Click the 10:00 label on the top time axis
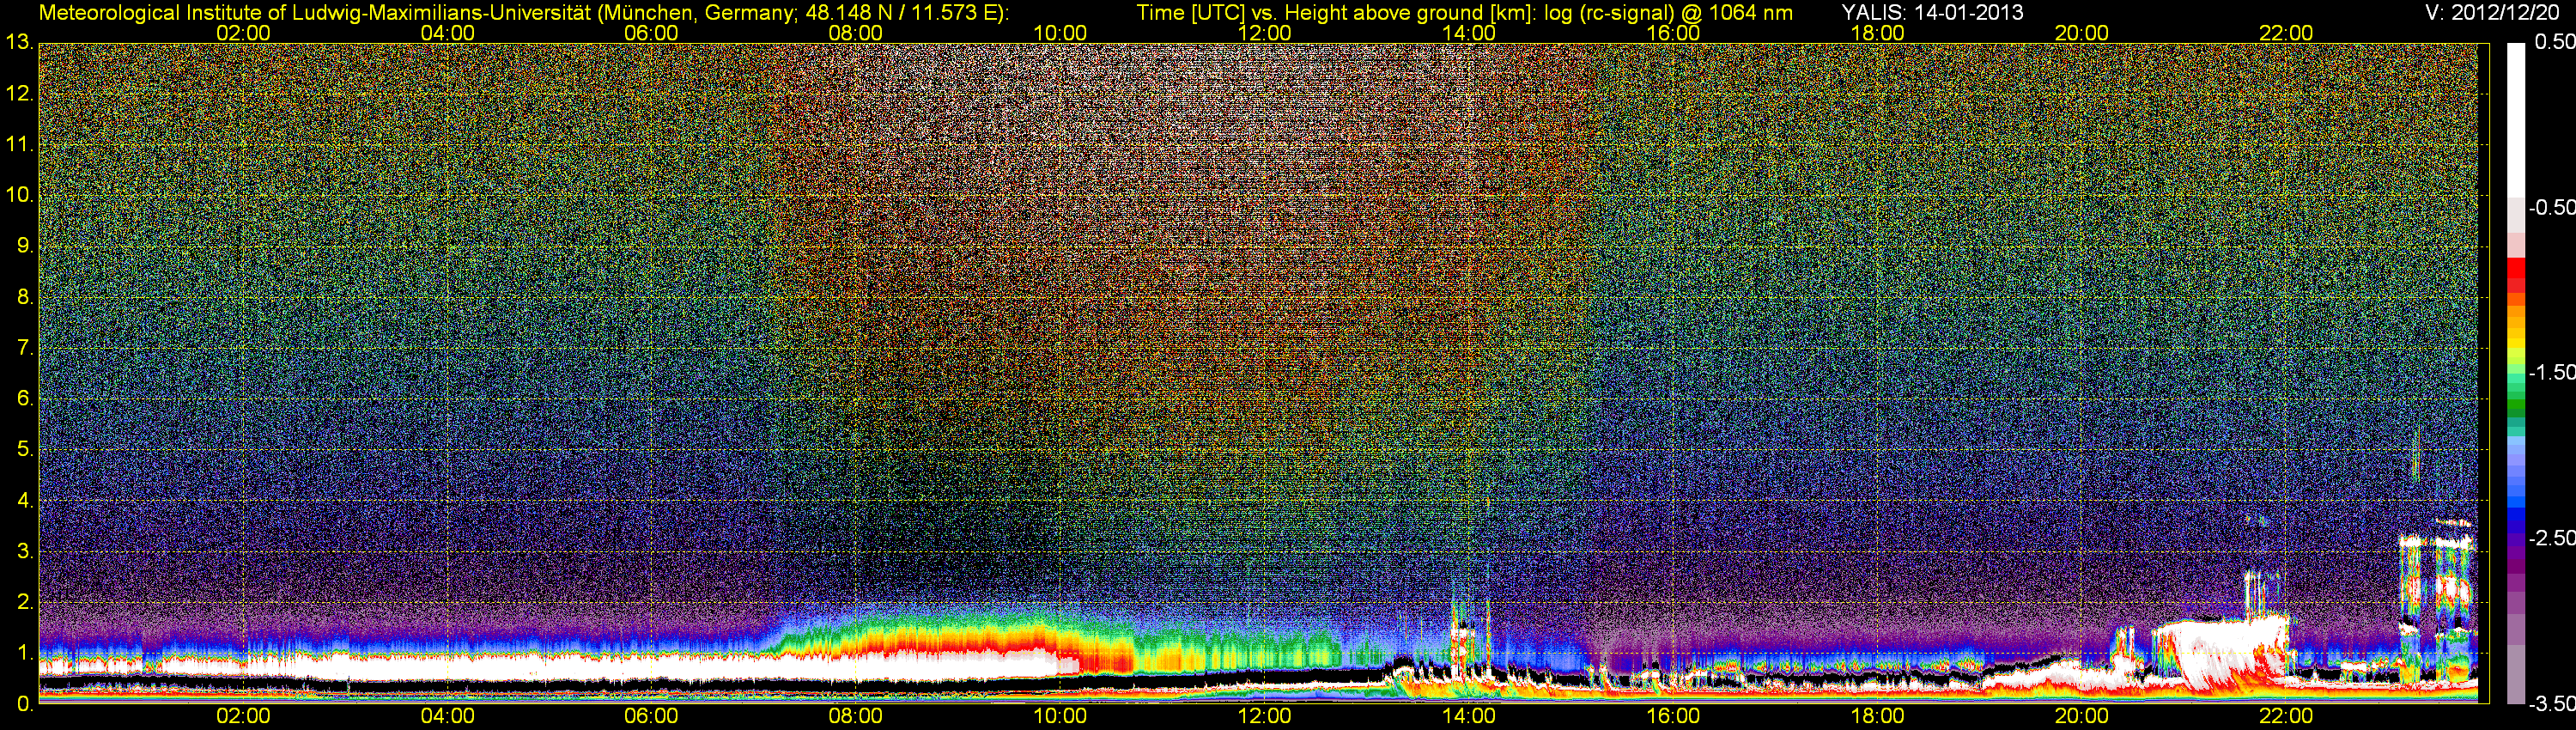This screenshot has width=2576, height=730. 1060,33
